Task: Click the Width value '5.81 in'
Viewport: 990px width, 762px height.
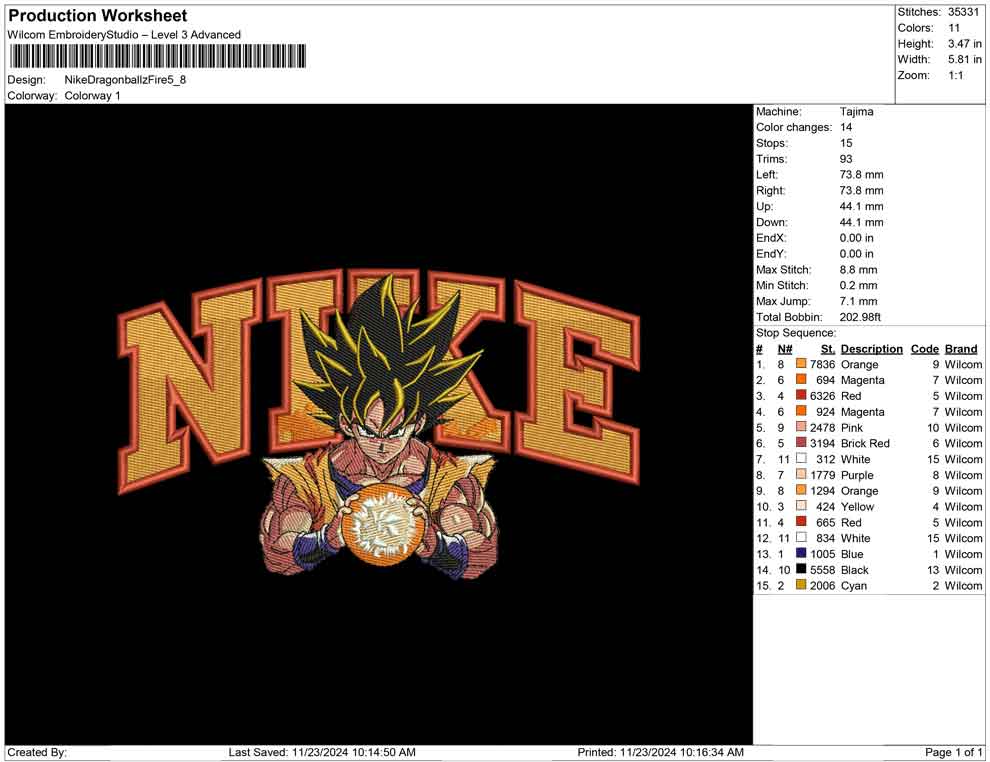Action: 965,59
